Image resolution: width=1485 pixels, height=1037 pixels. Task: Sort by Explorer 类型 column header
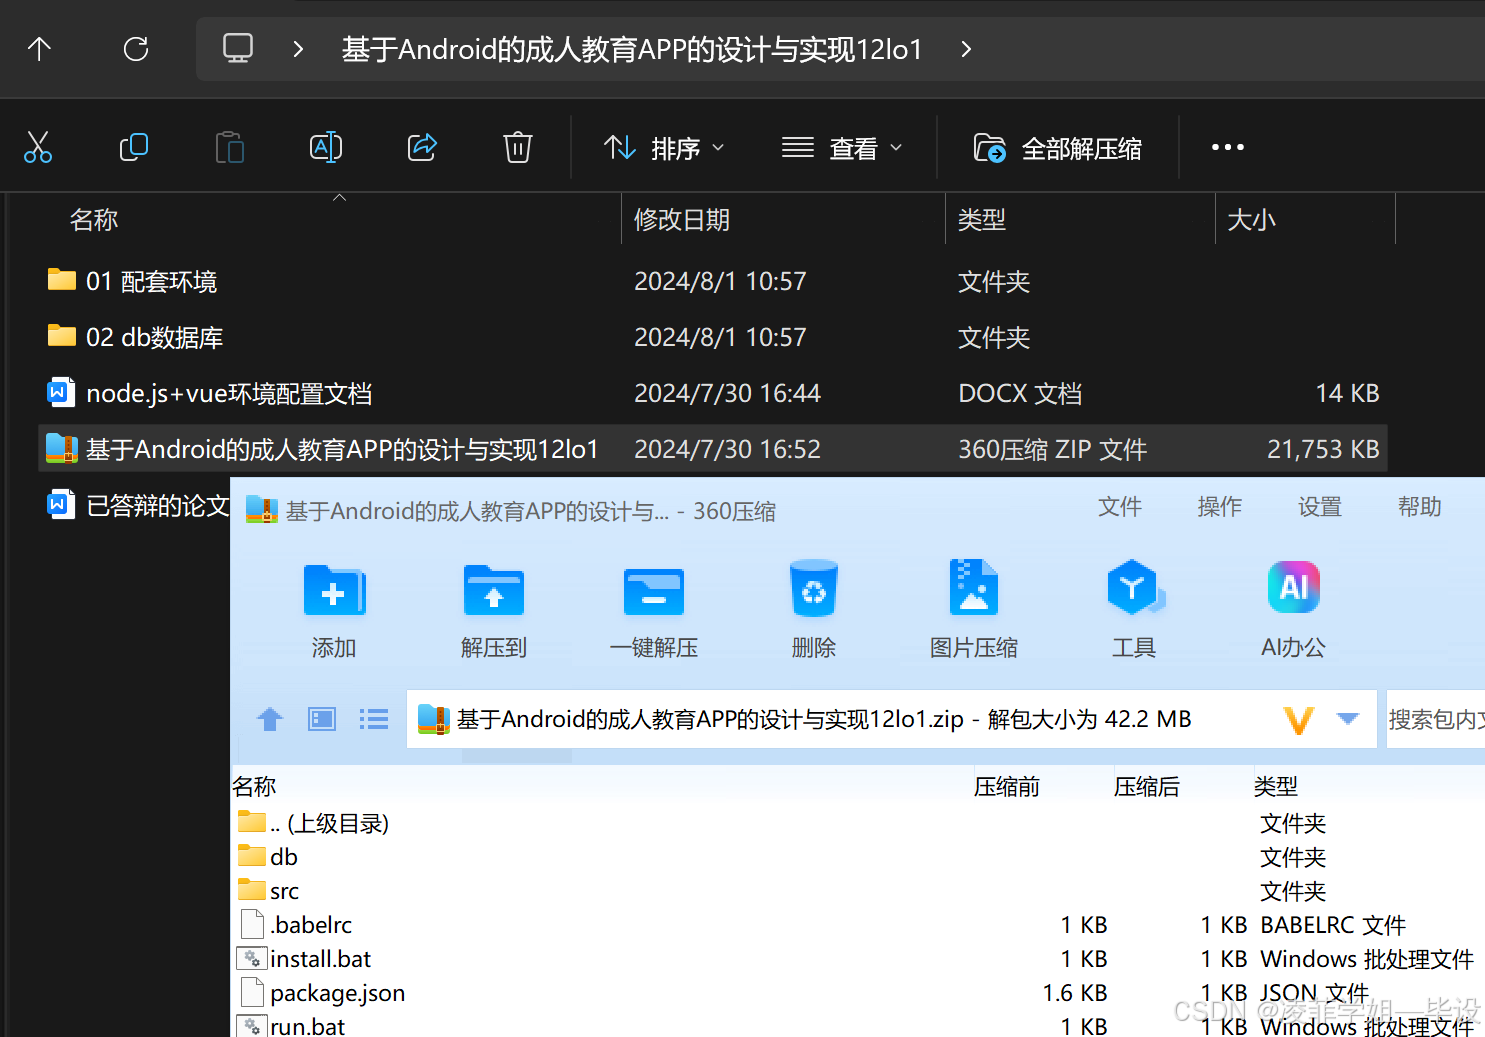tap(982, 220)
